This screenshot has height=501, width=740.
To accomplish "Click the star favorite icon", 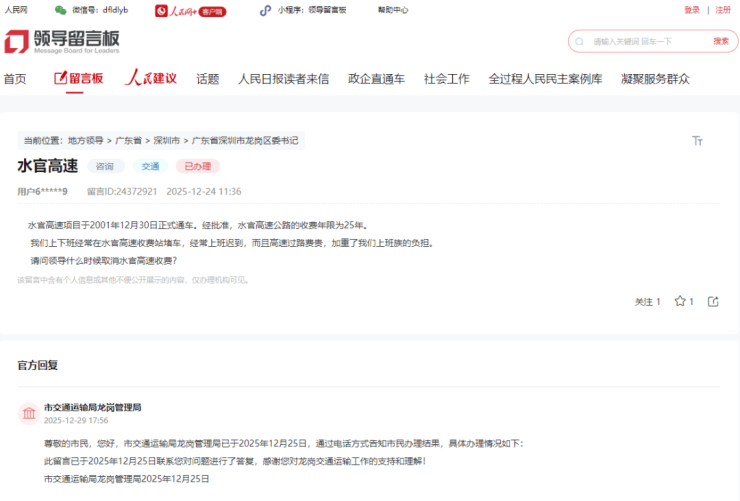I will pyautogui.click(x=680, y=301).
